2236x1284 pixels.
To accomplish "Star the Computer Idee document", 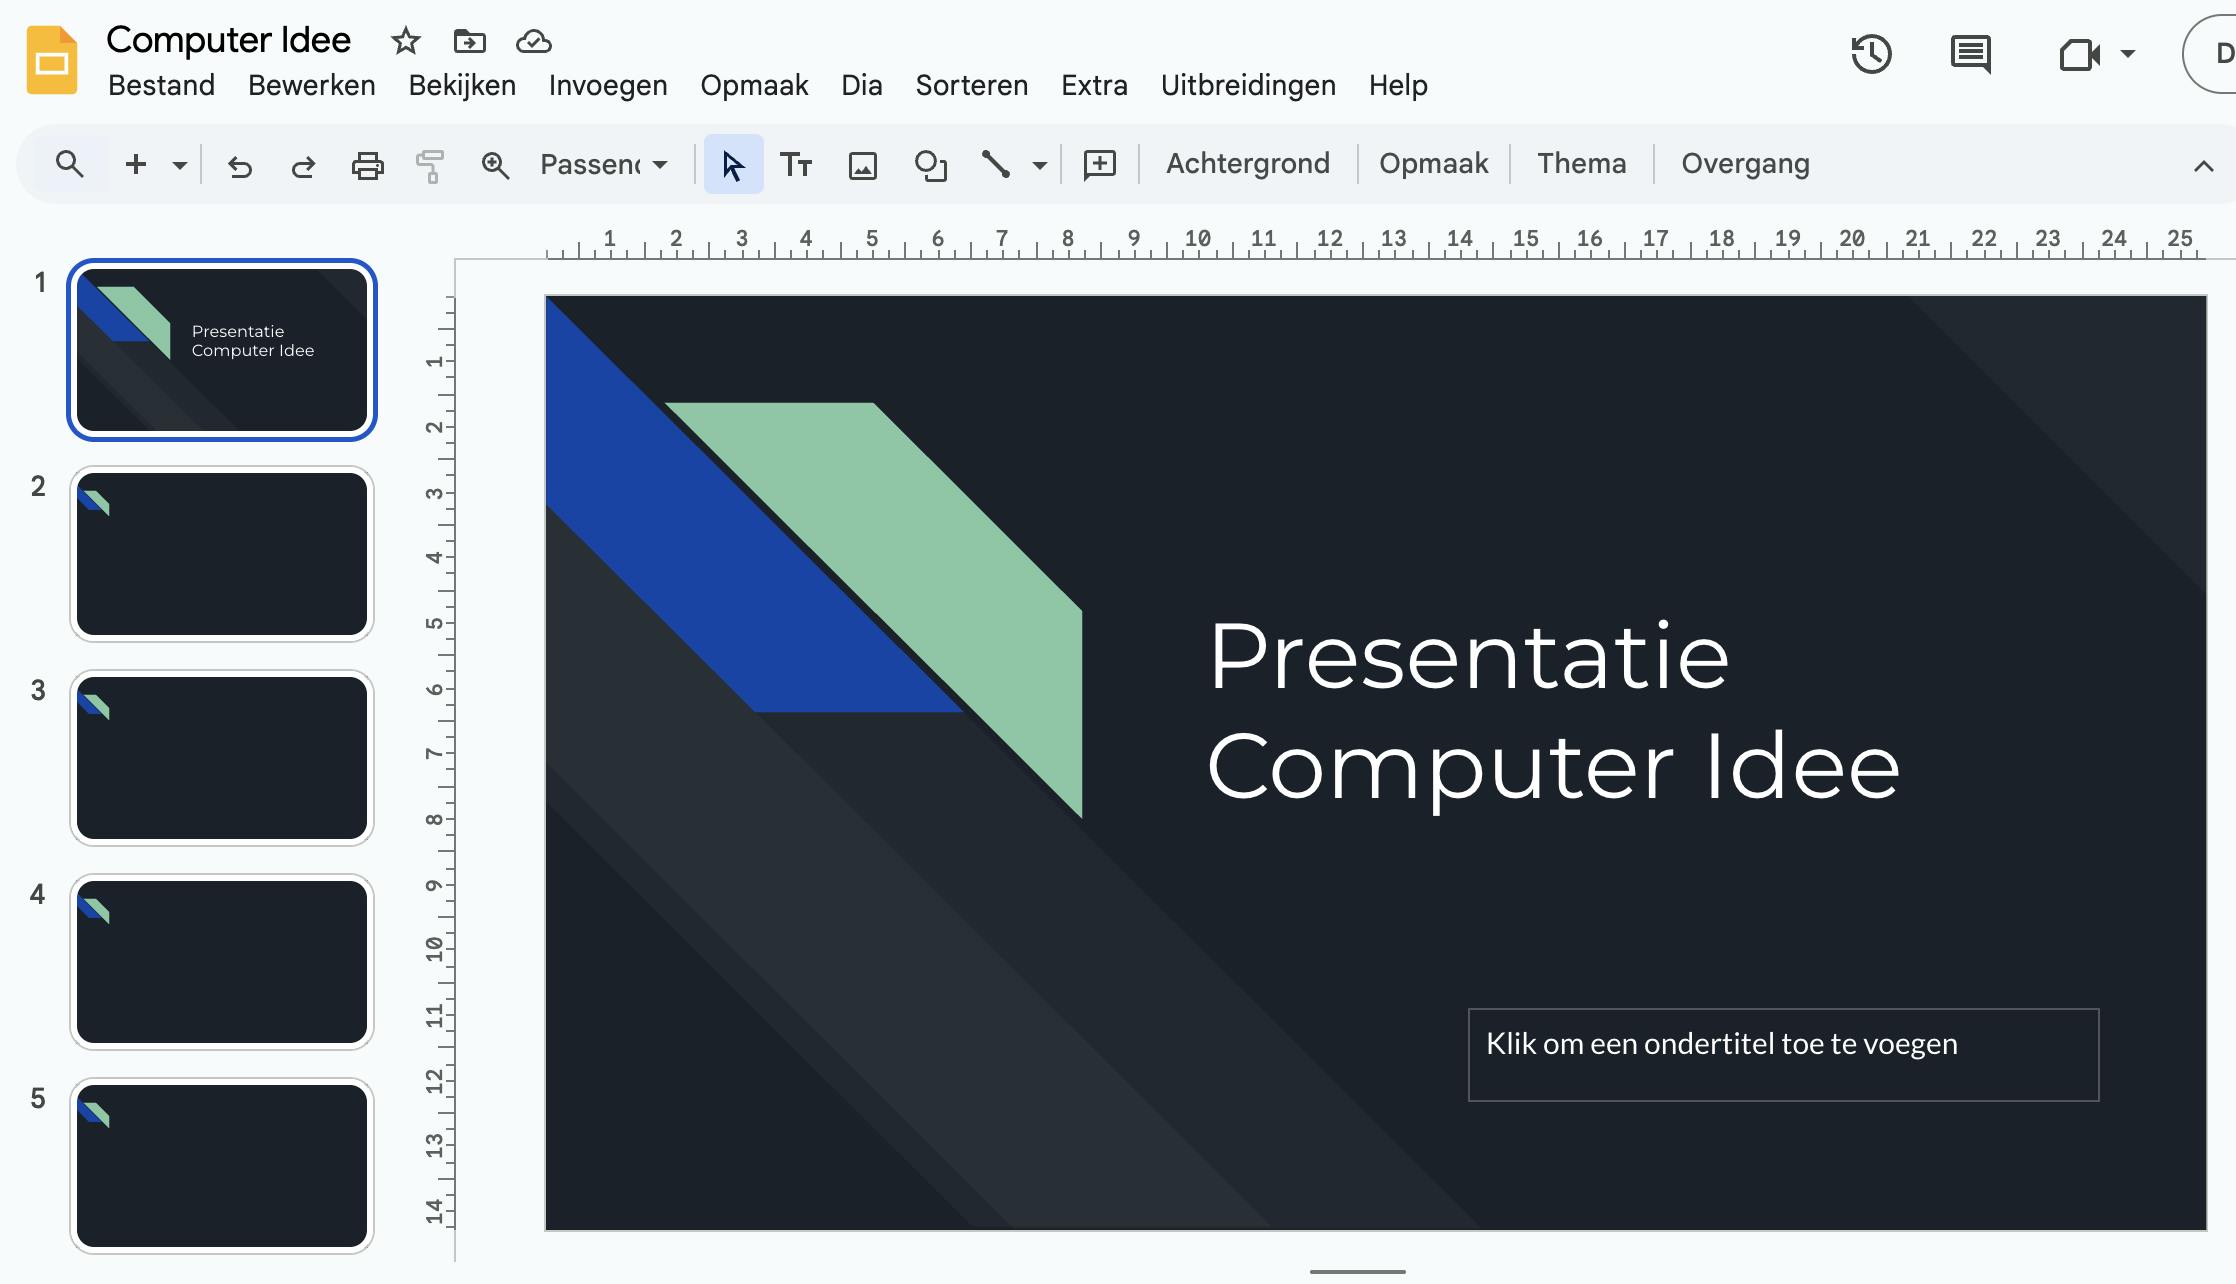I will point(405,41).
